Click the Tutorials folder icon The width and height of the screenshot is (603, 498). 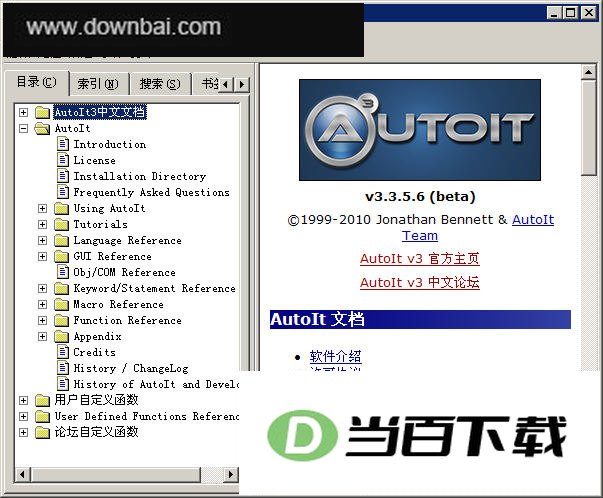point(62,224)
